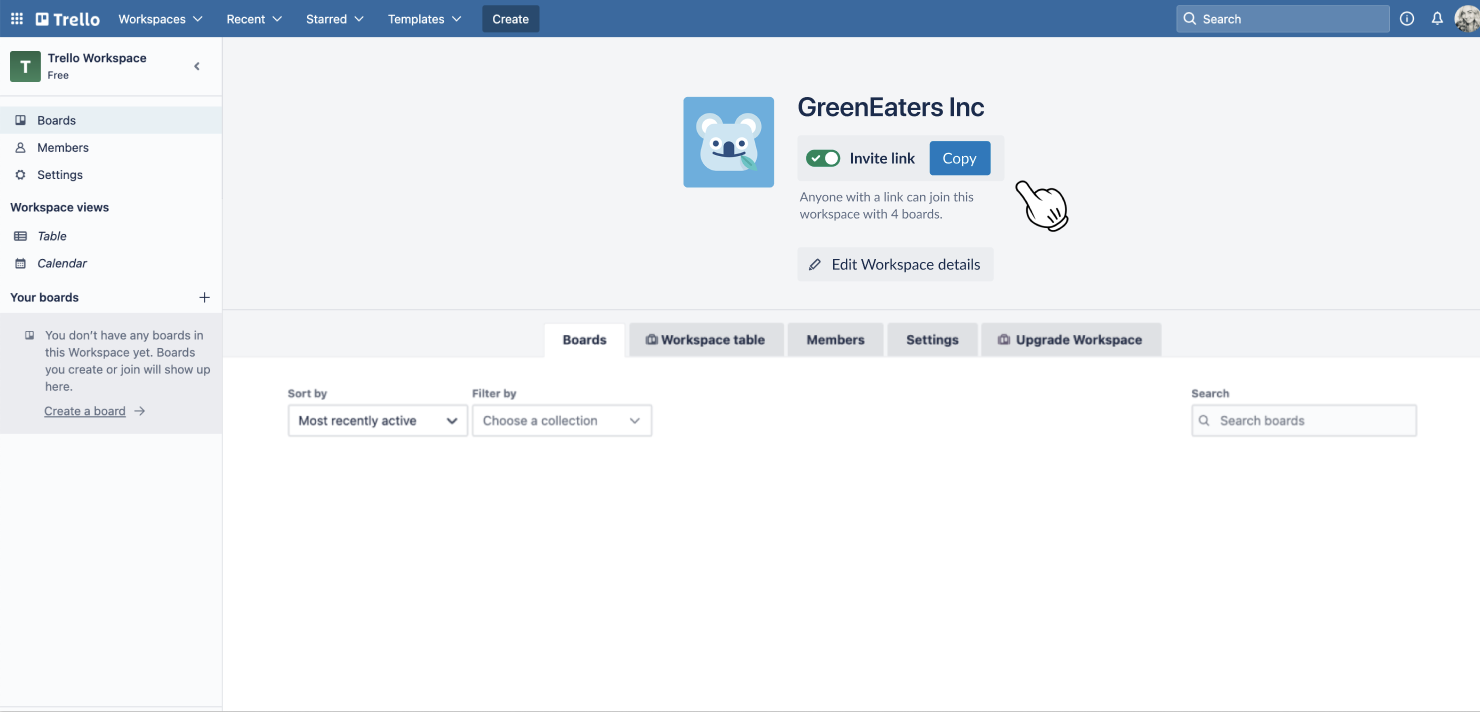Viewport: 1480px width, 712px height.
Task: Expand the Templates menu
Action: click(x=425, y=19)
